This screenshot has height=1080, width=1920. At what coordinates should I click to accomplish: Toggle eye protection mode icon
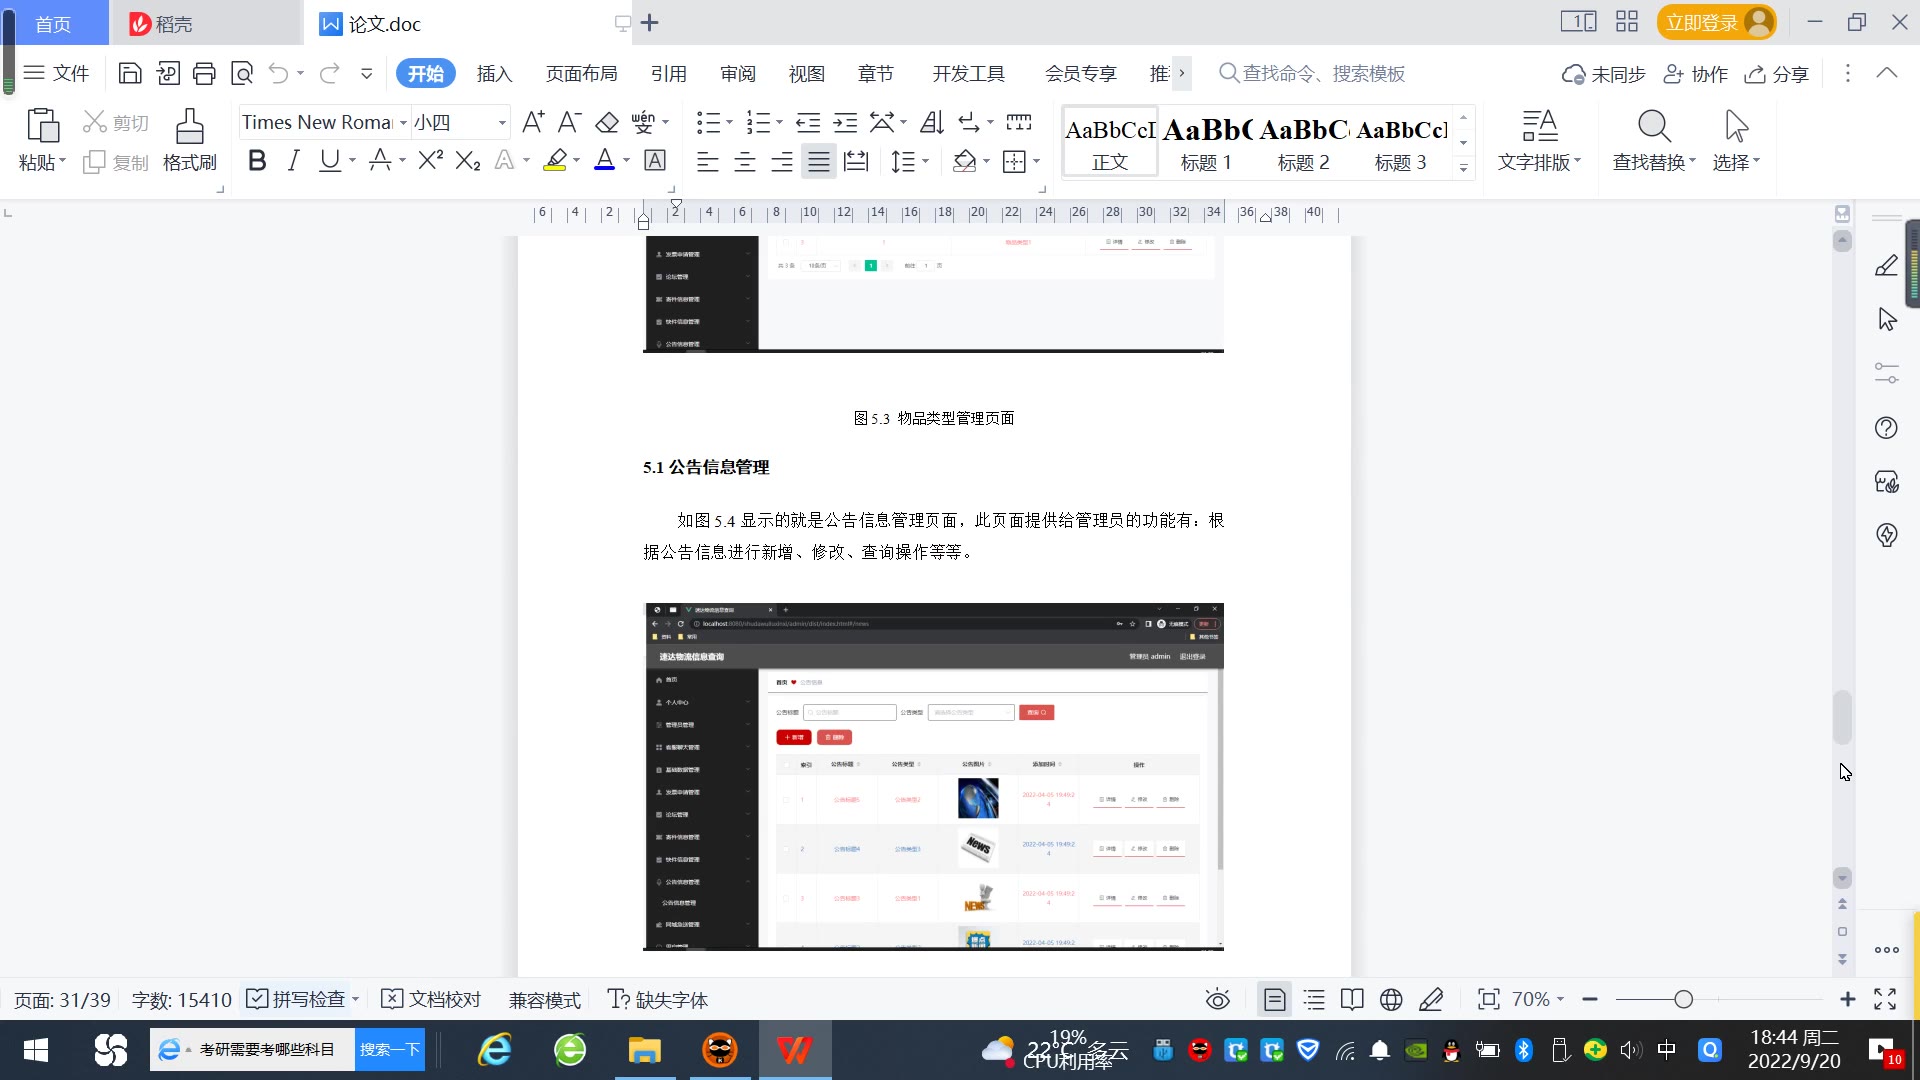[x=1217, y=999]
